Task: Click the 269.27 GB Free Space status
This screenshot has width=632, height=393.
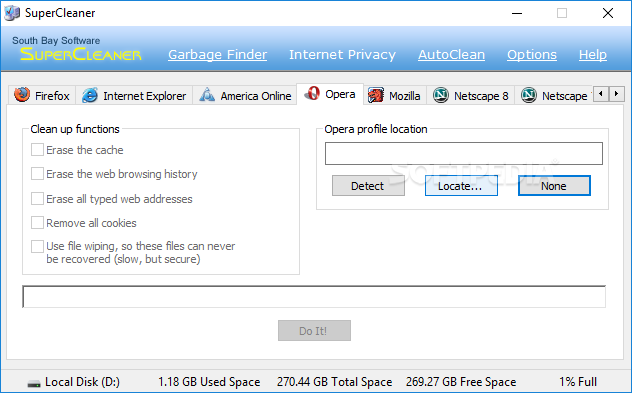Action: [x=461, y=382]
